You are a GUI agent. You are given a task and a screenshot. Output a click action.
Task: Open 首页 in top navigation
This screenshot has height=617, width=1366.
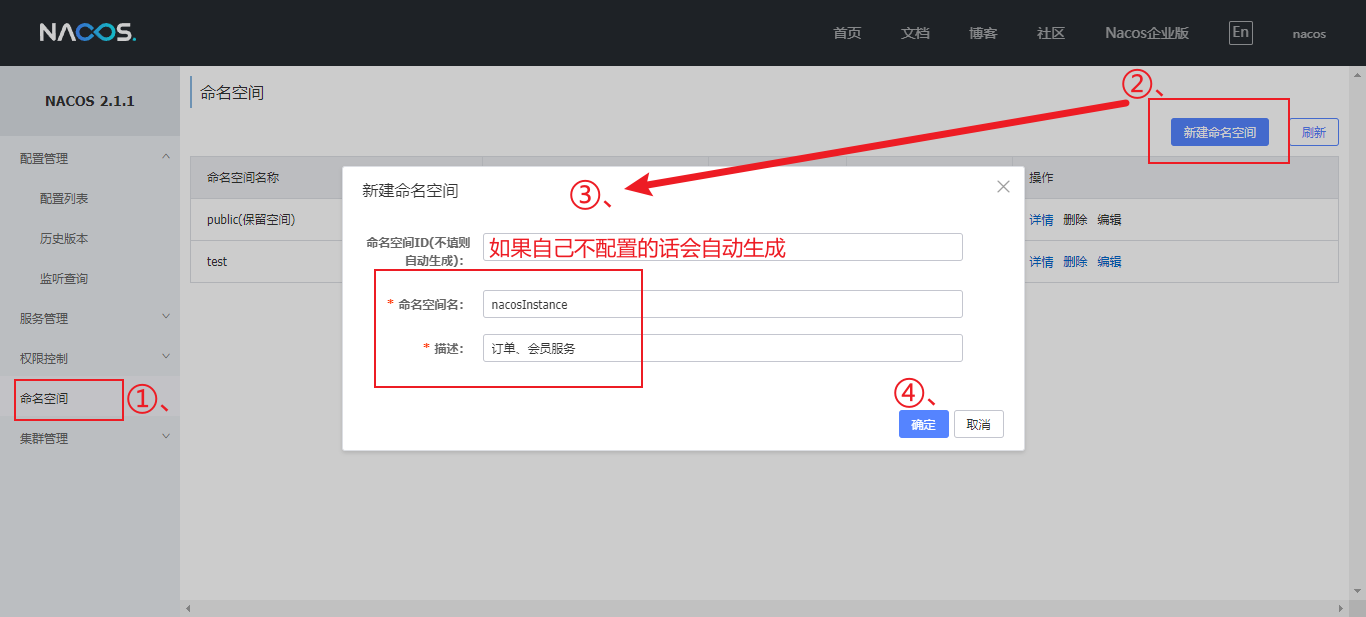(847, 33)
